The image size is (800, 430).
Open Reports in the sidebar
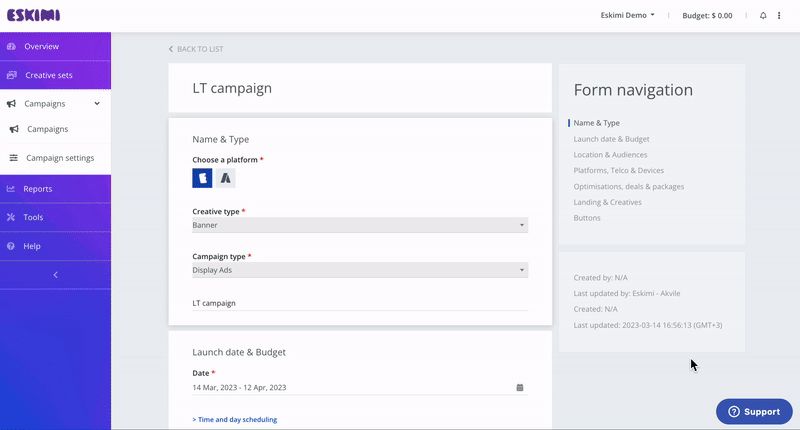click(x=55, y=189)
